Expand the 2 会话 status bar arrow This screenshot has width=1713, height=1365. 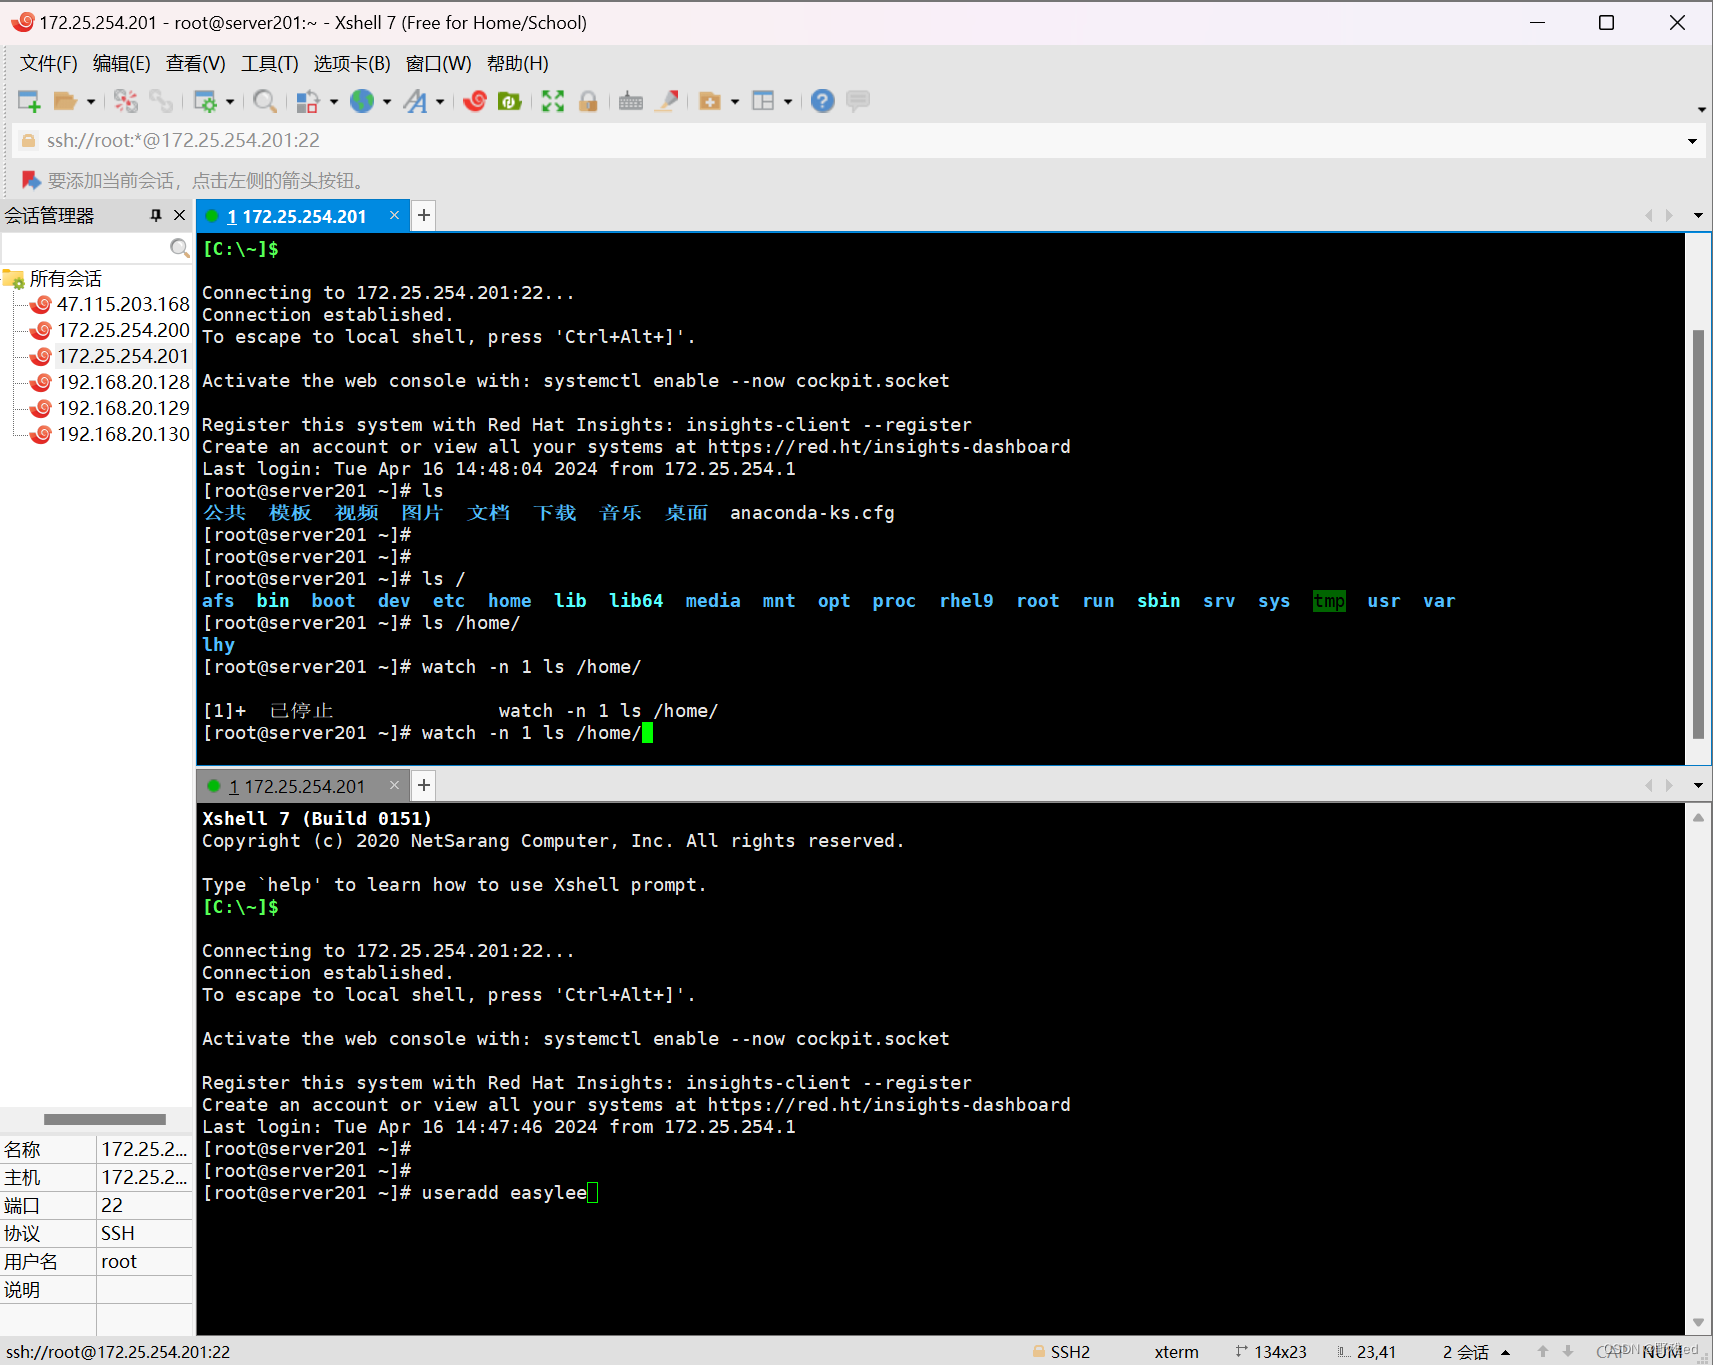(x=1505, y=1352)
